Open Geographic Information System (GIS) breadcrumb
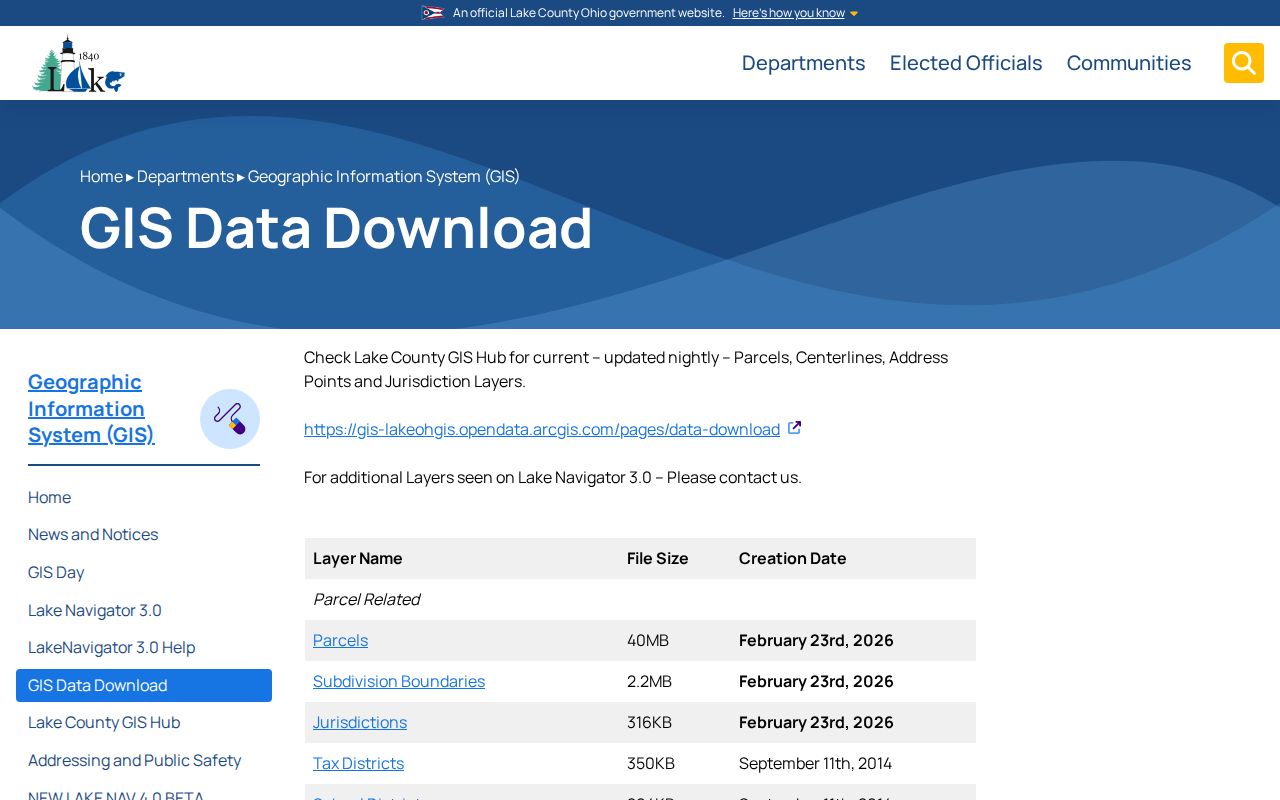This screenshot has height=800, width=1280. [384, 176]
